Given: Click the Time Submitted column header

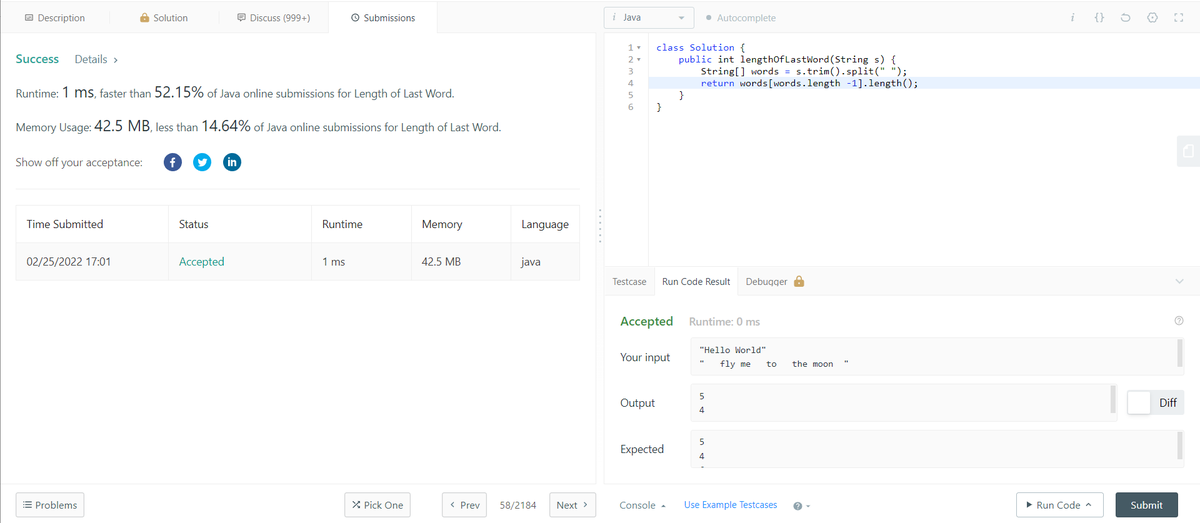Looking at the screenshot, I should pyautogui.click(x=65, y=224).
